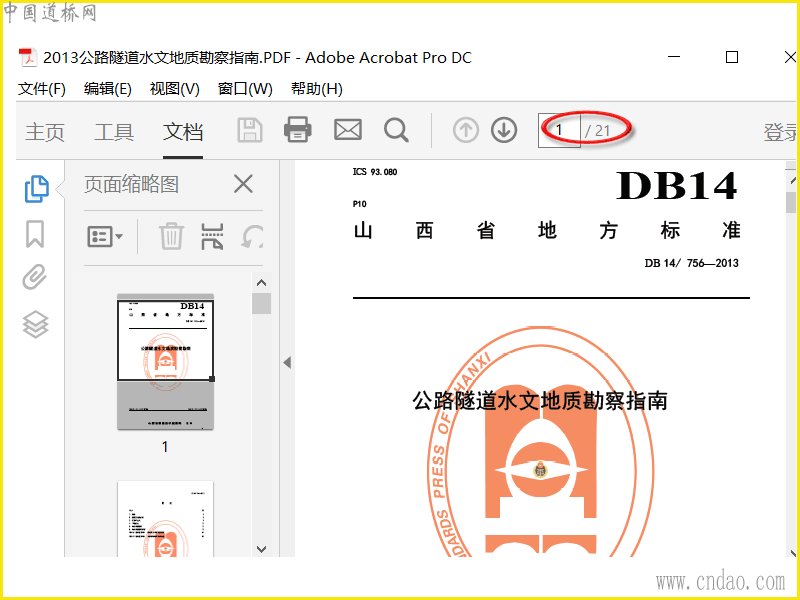The height and width of the screenshot is (600, 800).
Task: Select the Page Thumbnails sidebar icon
Action: pos(37,189)
